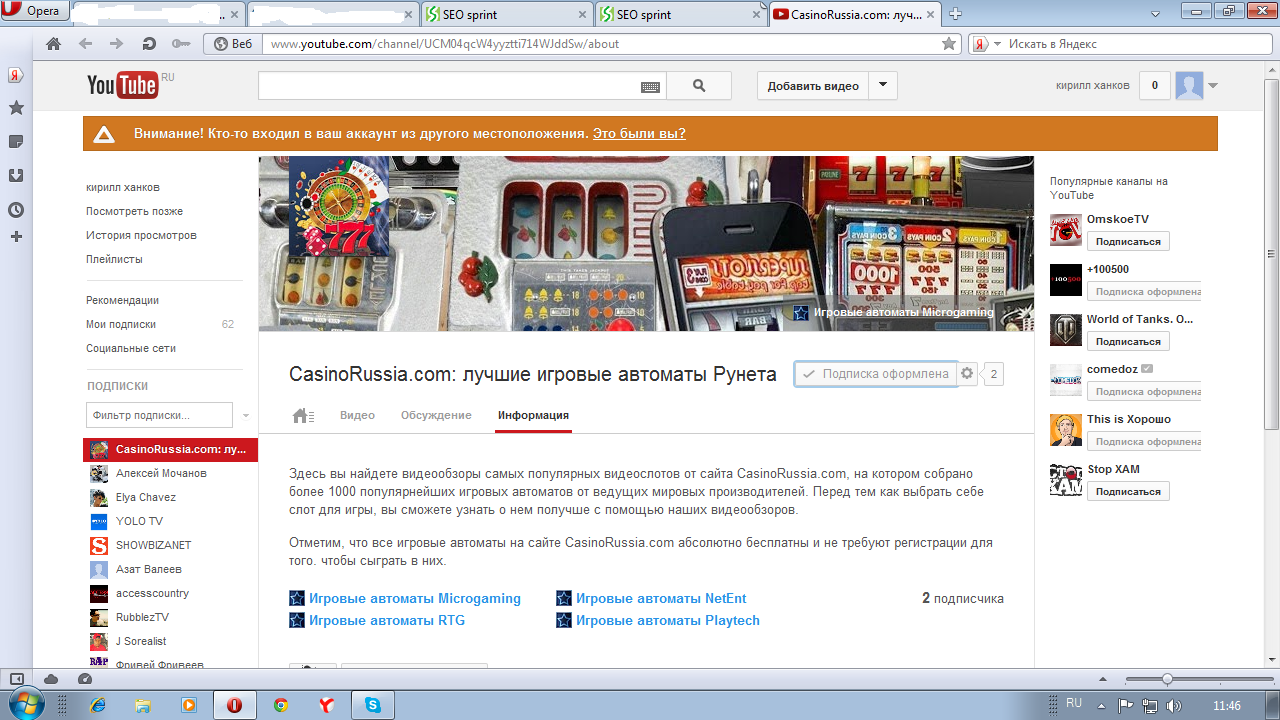This screenshot has height=720, width=1280.
Task: Open the Yandex search engine dropdown
Action: pyautogui.click(x=997, y=44)
